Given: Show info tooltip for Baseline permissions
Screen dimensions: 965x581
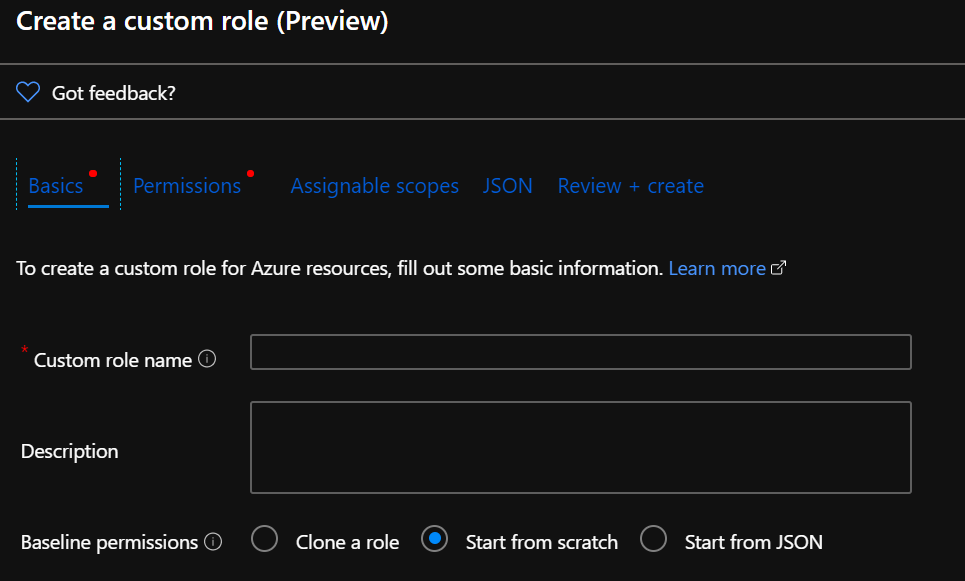Looking at the screenshot, I should click(212, 542).
